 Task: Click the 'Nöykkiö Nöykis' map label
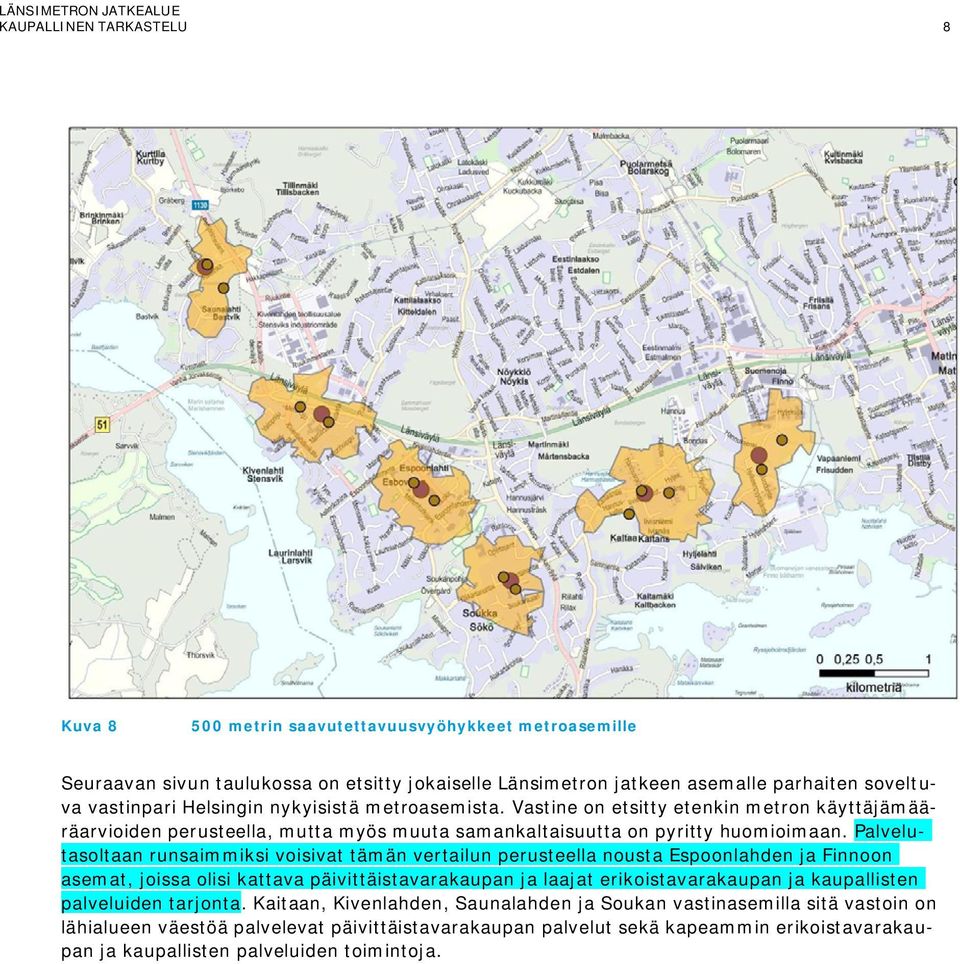click(x=514, y=376)
